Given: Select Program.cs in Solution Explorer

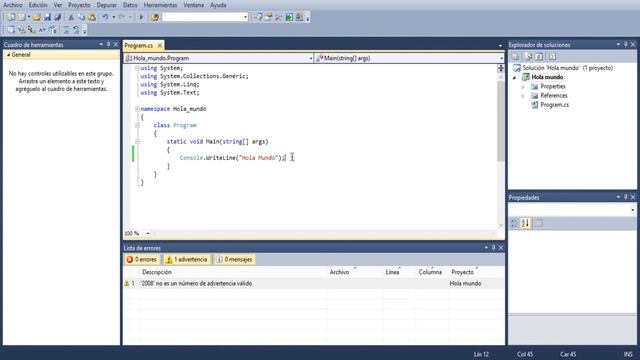Looking at the screenshot, I should pos(554,105).
